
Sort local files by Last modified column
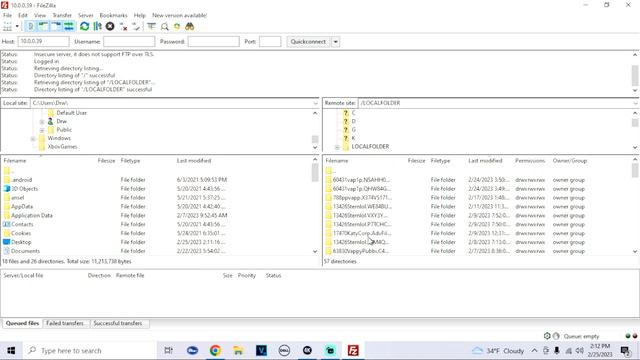coord(194,161)
